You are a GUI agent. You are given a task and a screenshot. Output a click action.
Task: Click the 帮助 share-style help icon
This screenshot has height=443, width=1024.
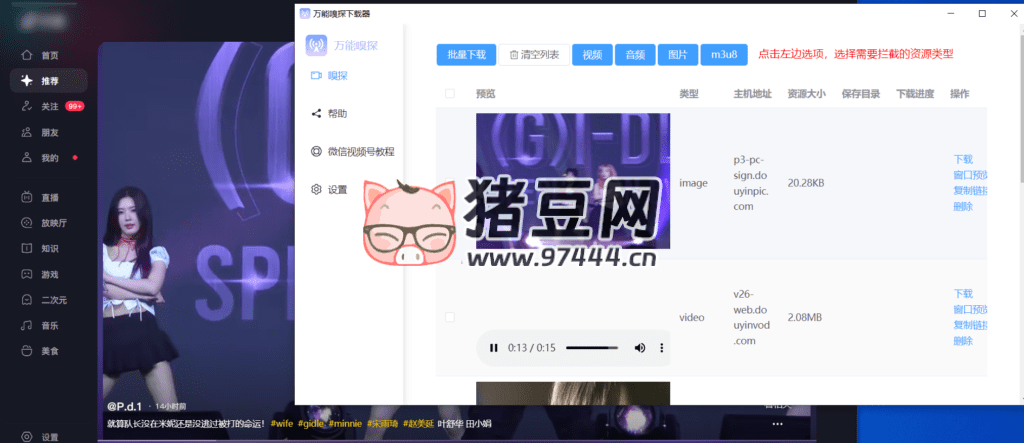(x=317, y=114)
